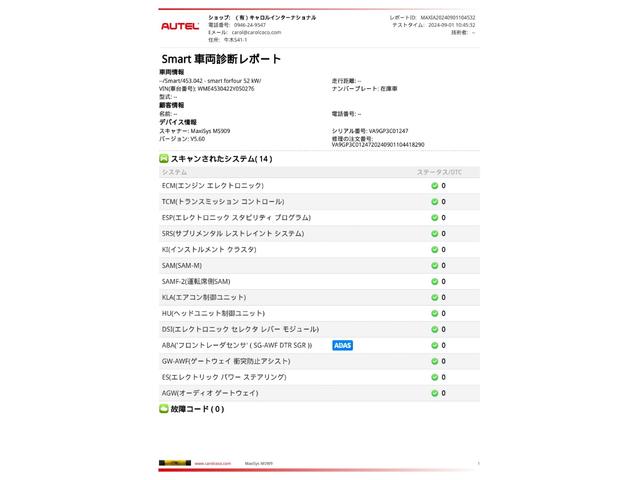
Task: Click the スキャンされたシステム(14) heading
Action: [221, 159]
